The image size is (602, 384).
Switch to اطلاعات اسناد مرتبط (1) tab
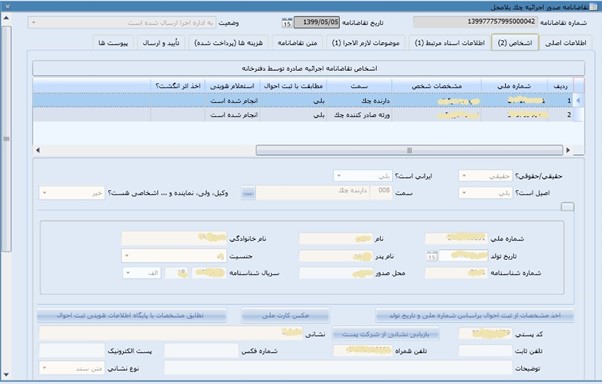[450, 43]
